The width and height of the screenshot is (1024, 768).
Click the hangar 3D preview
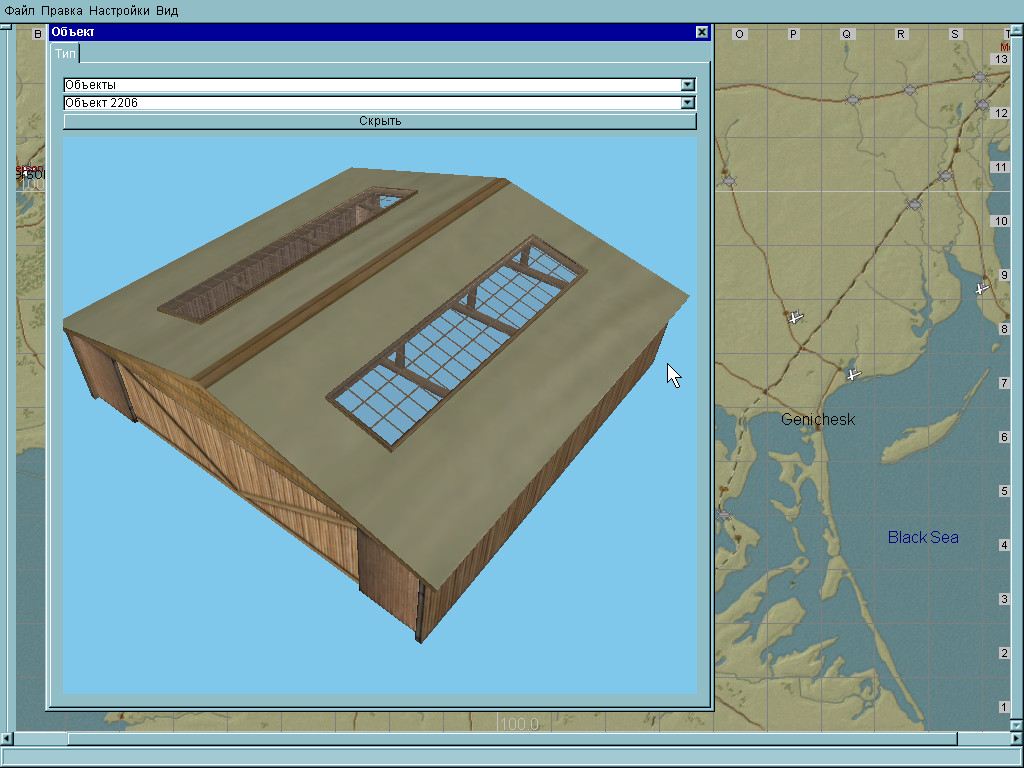point(379,415)
